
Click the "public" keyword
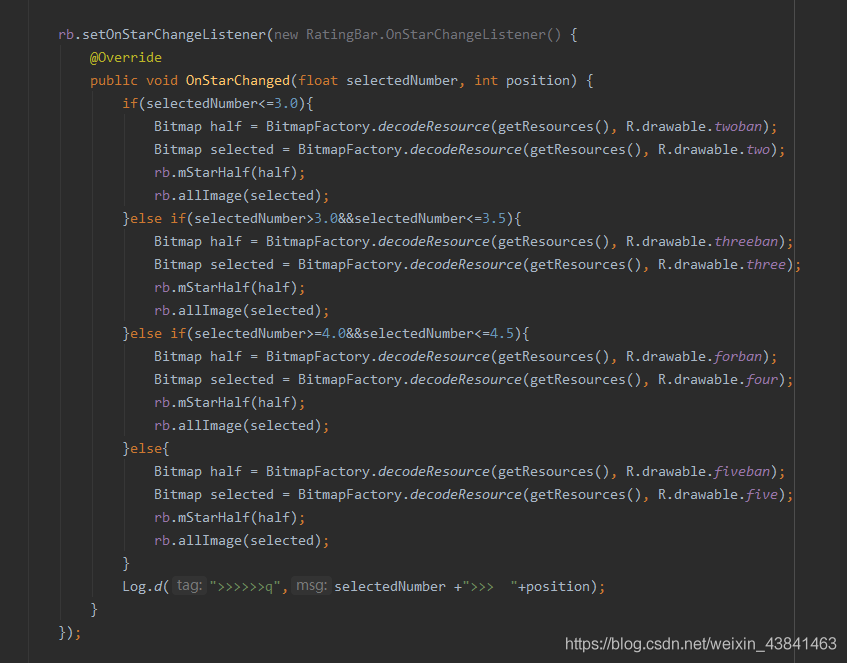tap(114, 81)
